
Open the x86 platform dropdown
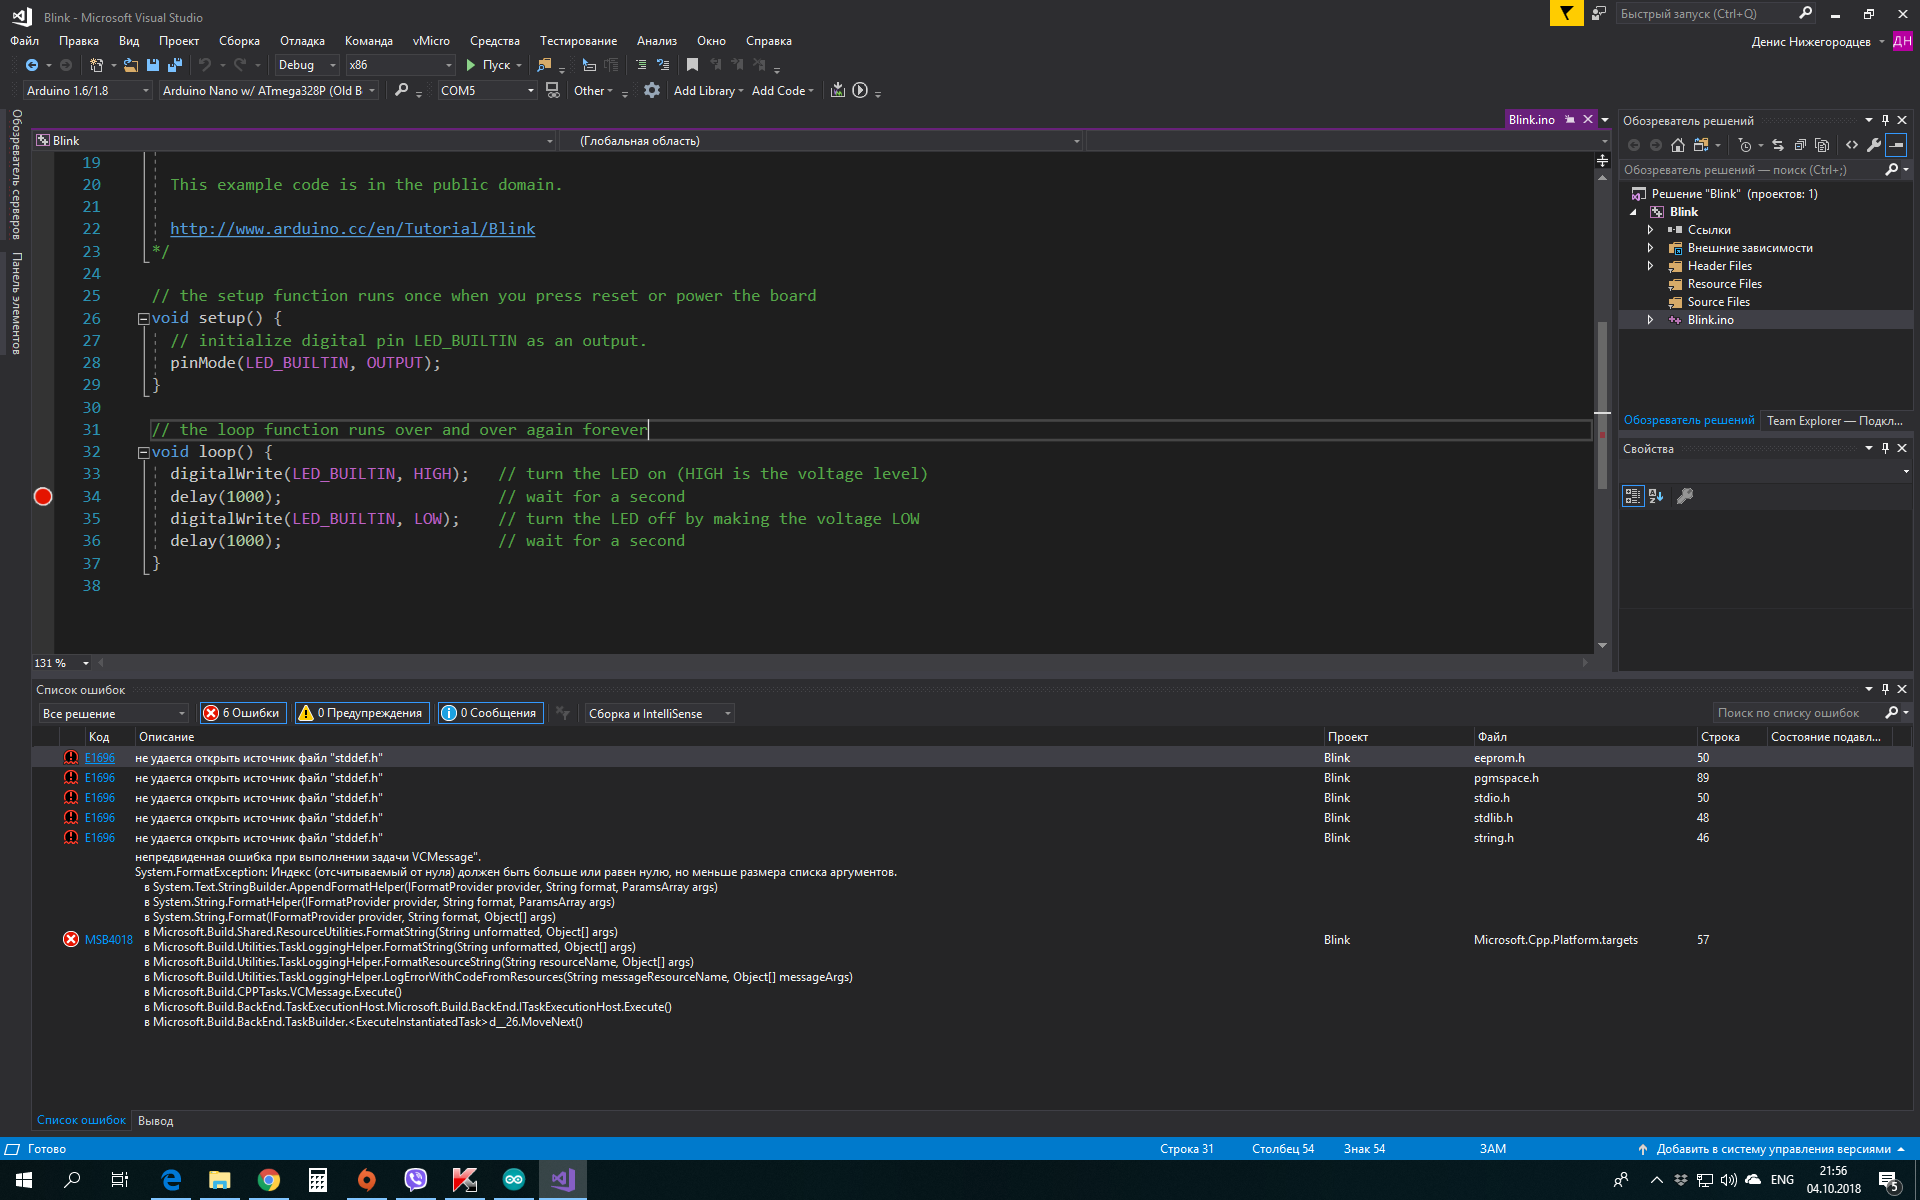(x=400, y=65)
